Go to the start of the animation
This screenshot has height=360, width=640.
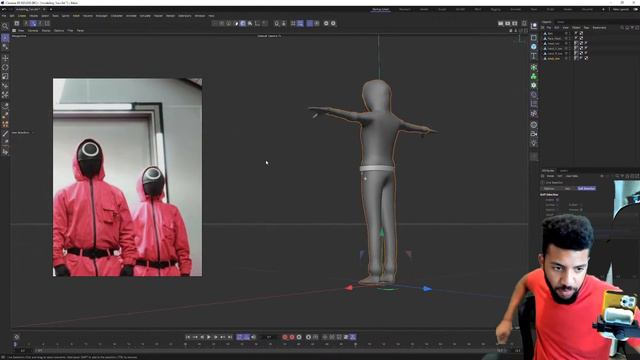[x=188, y=337]
